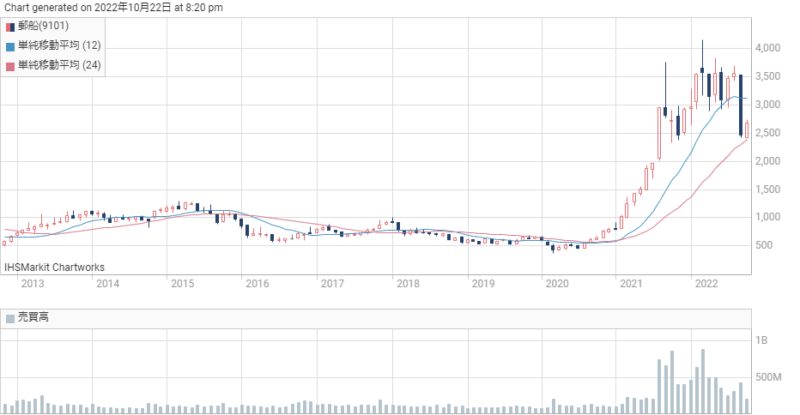Click the chart generated timestamp text
Image resolution: width=800 pixels, height=415 pixels.
114,8
